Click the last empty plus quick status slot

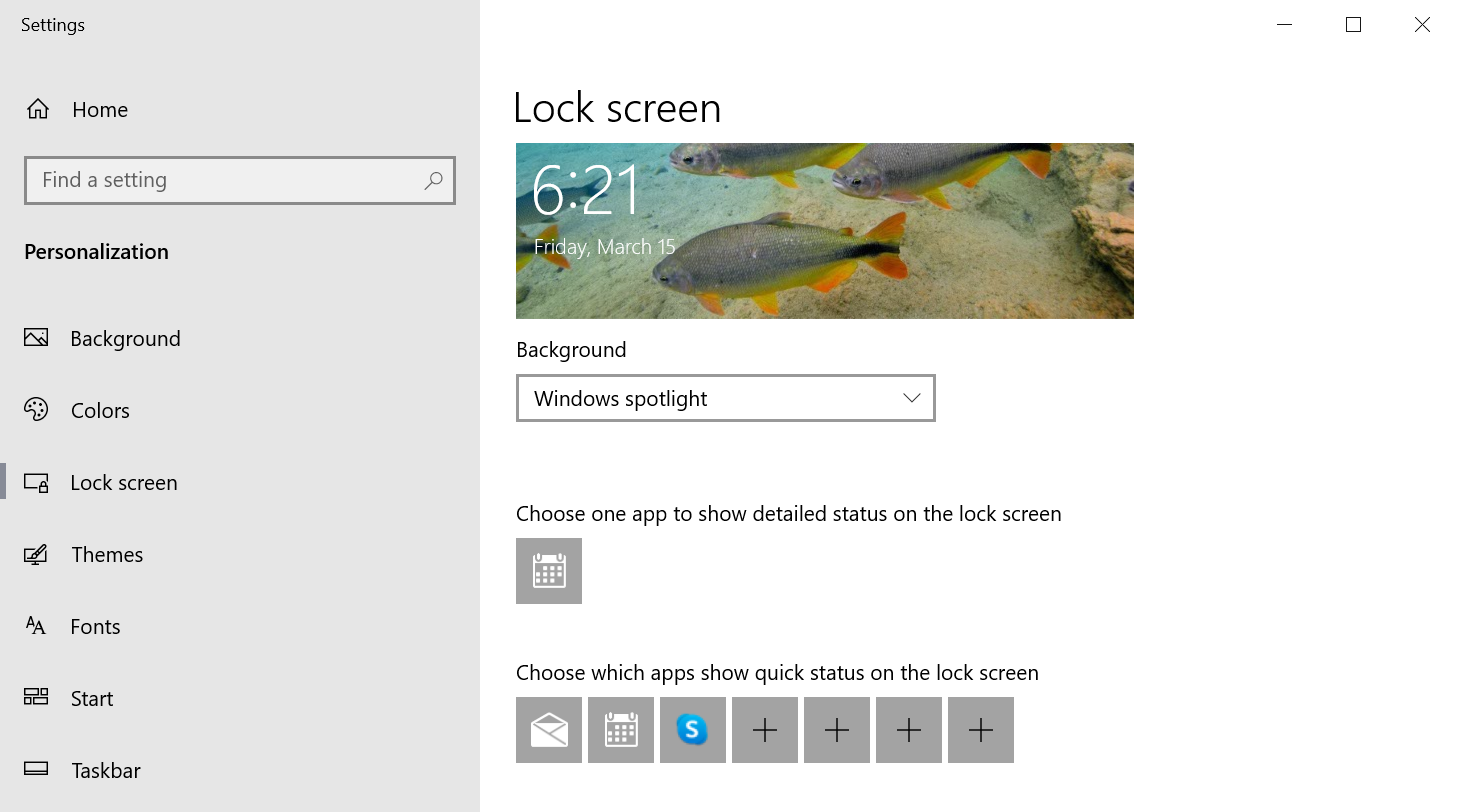click(980, 730)
